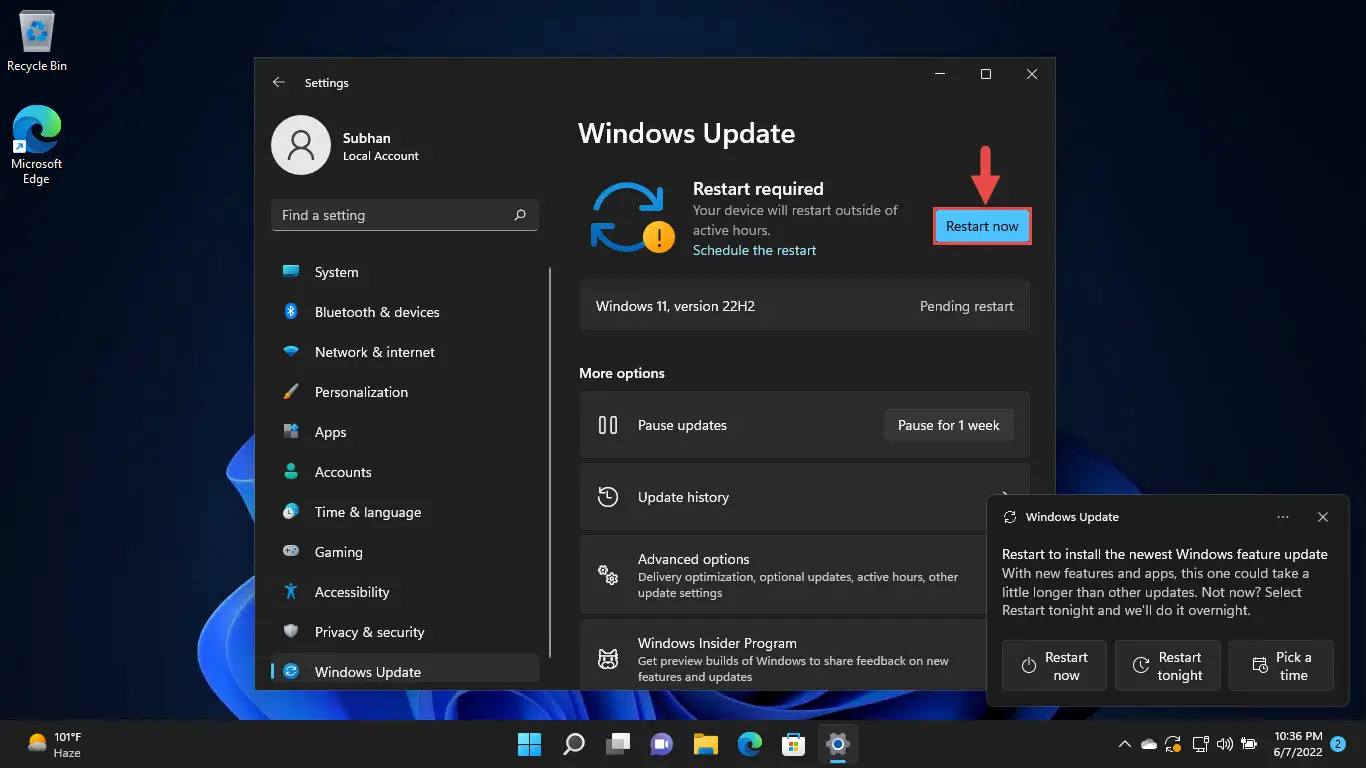Viewport: 1366px width, 768px height.
Task: Click the blue Restart now button
Action: click(982, 226)
